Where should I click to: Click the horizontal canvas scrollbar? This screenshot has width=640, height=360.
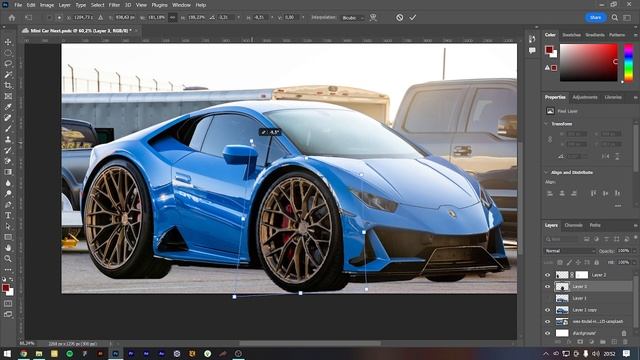[x=310, y=343]
